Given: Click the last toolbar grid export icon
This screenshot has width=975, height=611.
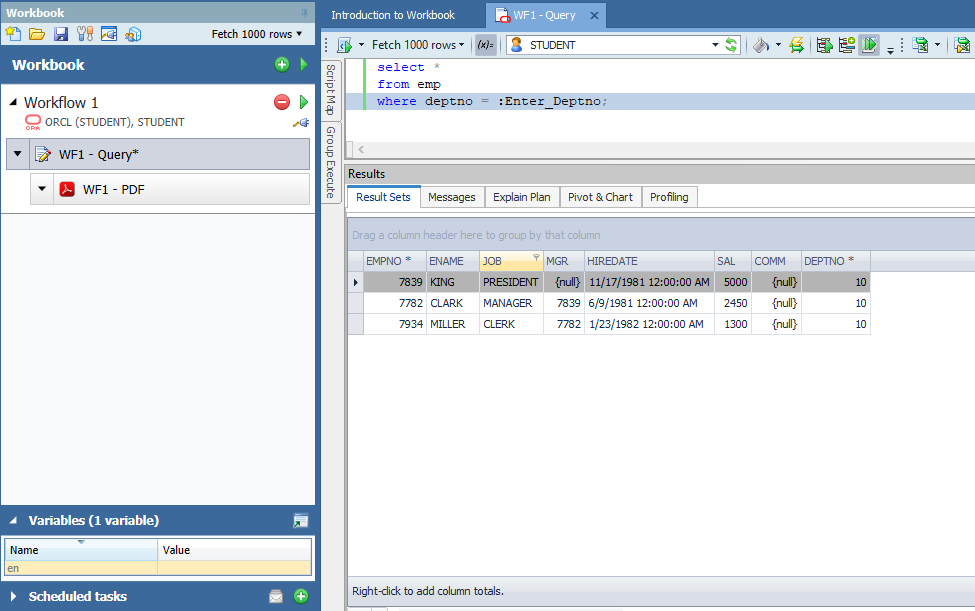Looking at the screenshot, I should point(962,45).
